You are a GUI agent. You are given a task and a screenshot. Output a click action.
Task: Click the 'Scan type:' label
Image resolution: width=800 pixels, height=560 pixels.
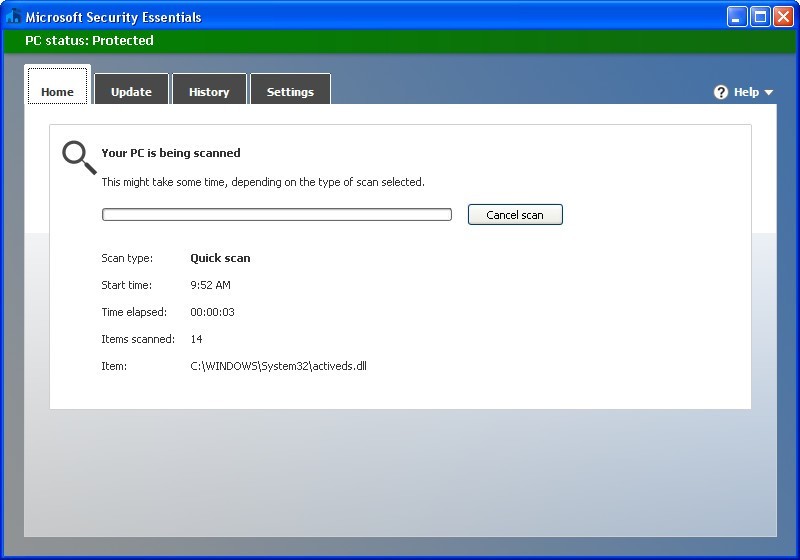(127, 258)
